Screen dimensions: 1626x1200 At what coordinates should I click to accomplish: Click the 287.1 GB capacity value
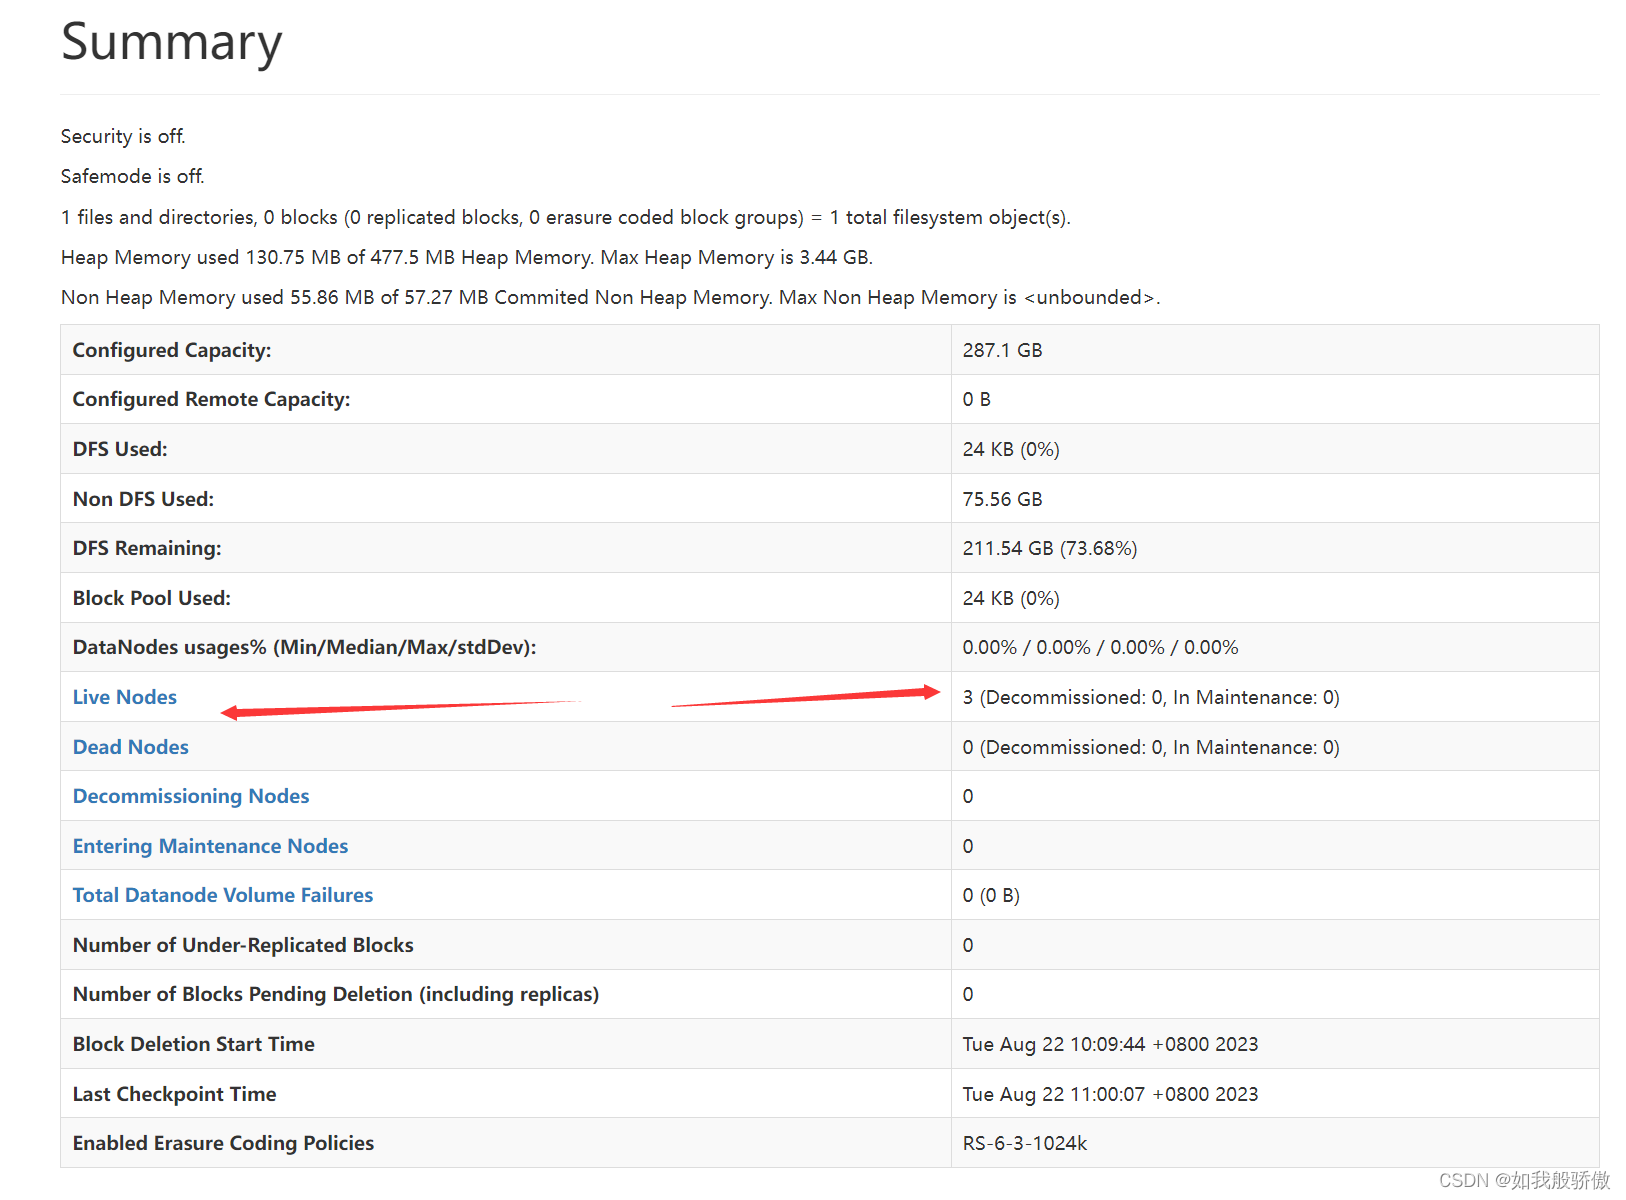[1003, 350]
